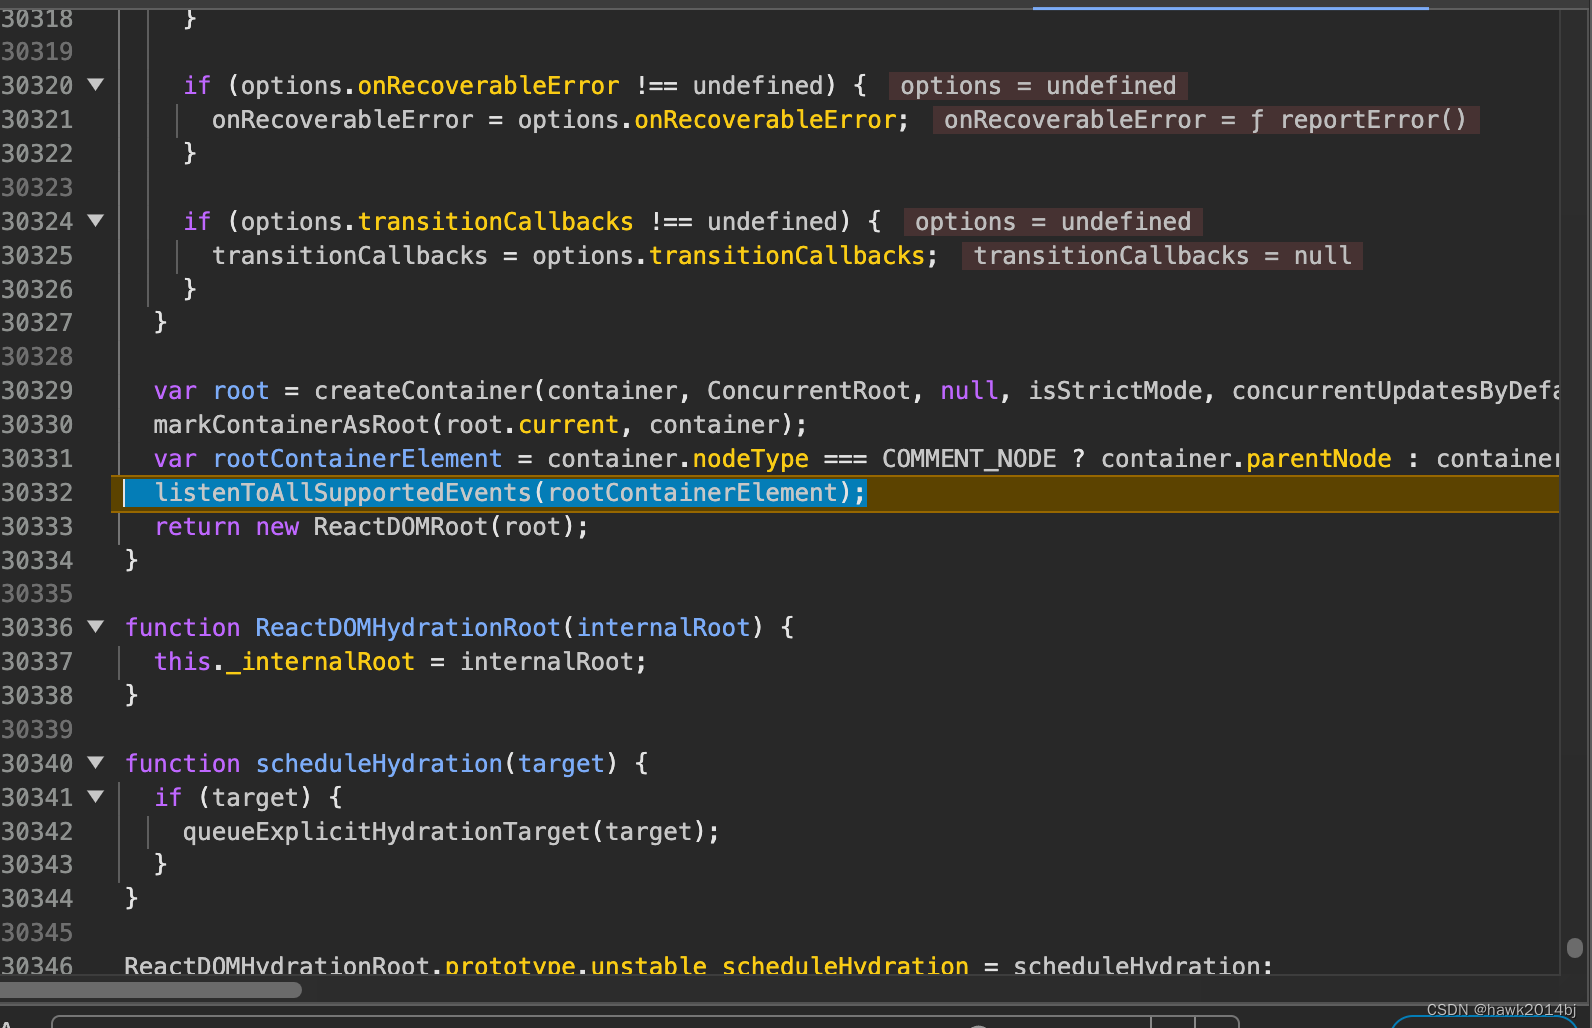The image size is (1592, 1028).
Task: Click line number 30332 in the gutter
Action: pyautogui.click(x=37, y=493)
